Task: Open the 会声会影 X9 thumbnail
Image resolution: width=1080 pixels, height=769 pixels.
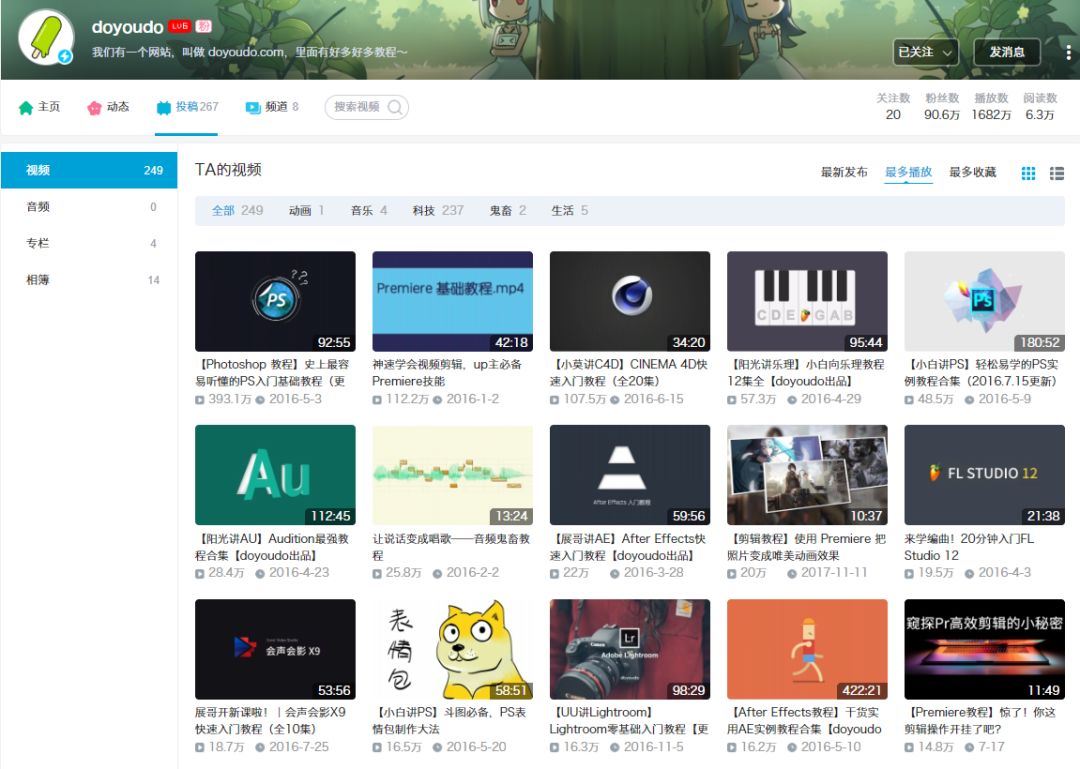Action: click(276, 650)
